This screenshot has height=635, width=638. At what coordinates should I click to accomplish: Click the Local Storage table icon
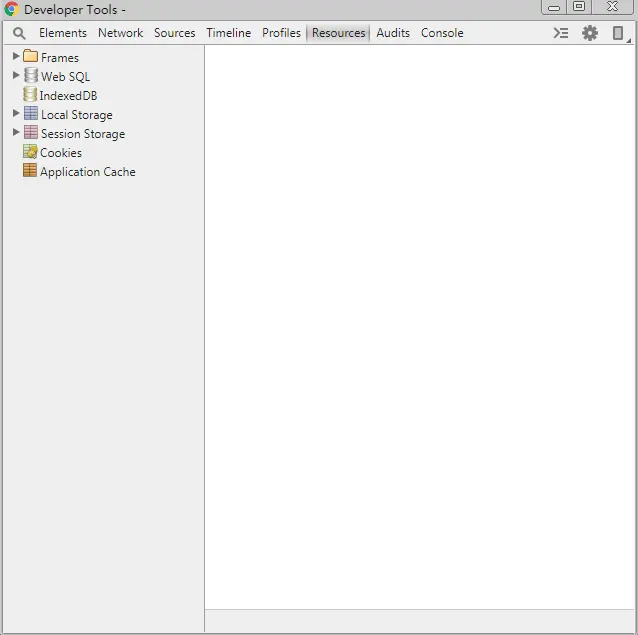(x=31, y=113)
